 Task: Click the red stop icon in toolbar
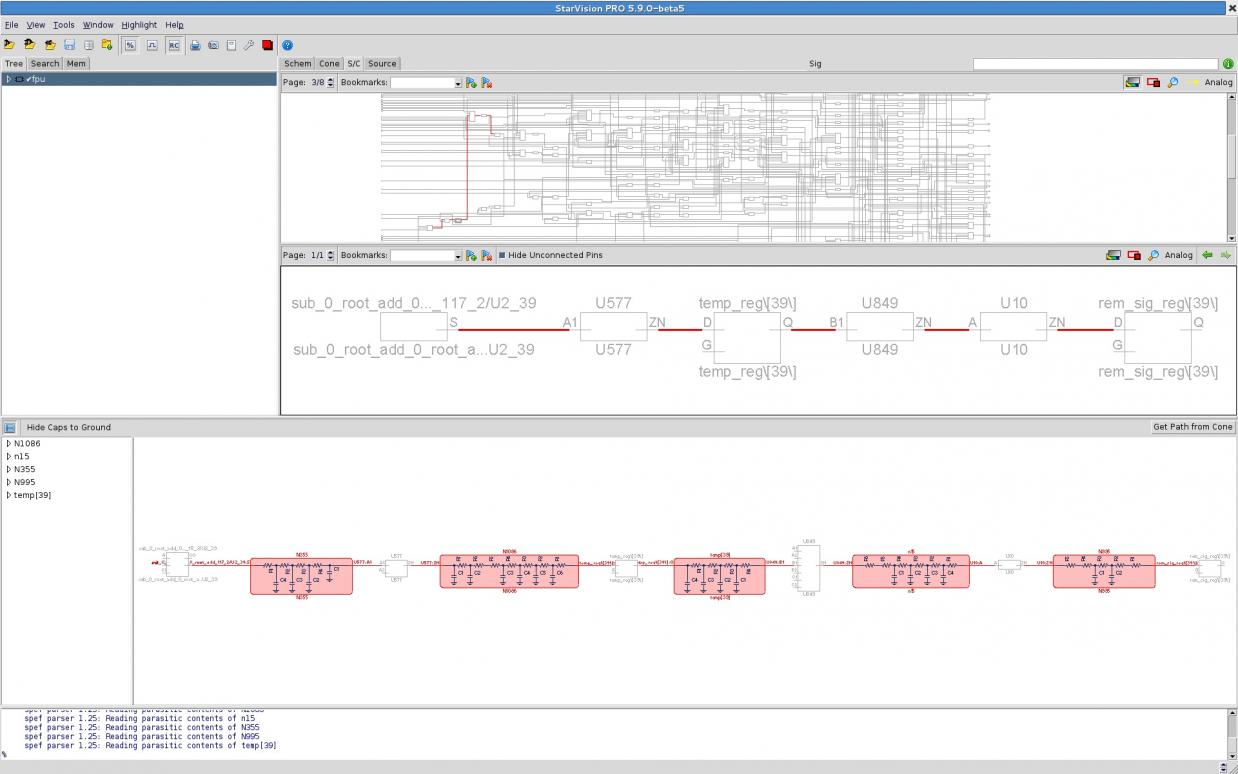[x=267, y=45]
